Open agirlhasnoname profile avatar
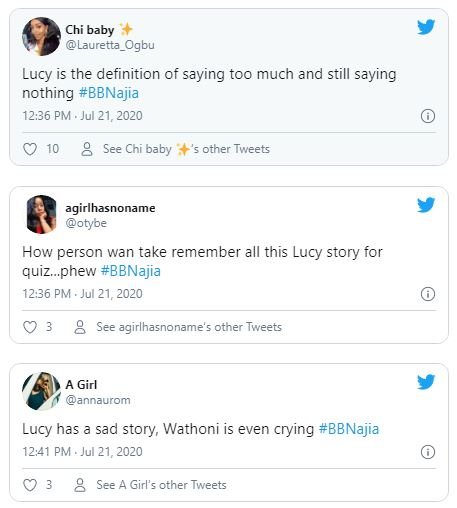The image size is (457, 508). coord(41,214)
